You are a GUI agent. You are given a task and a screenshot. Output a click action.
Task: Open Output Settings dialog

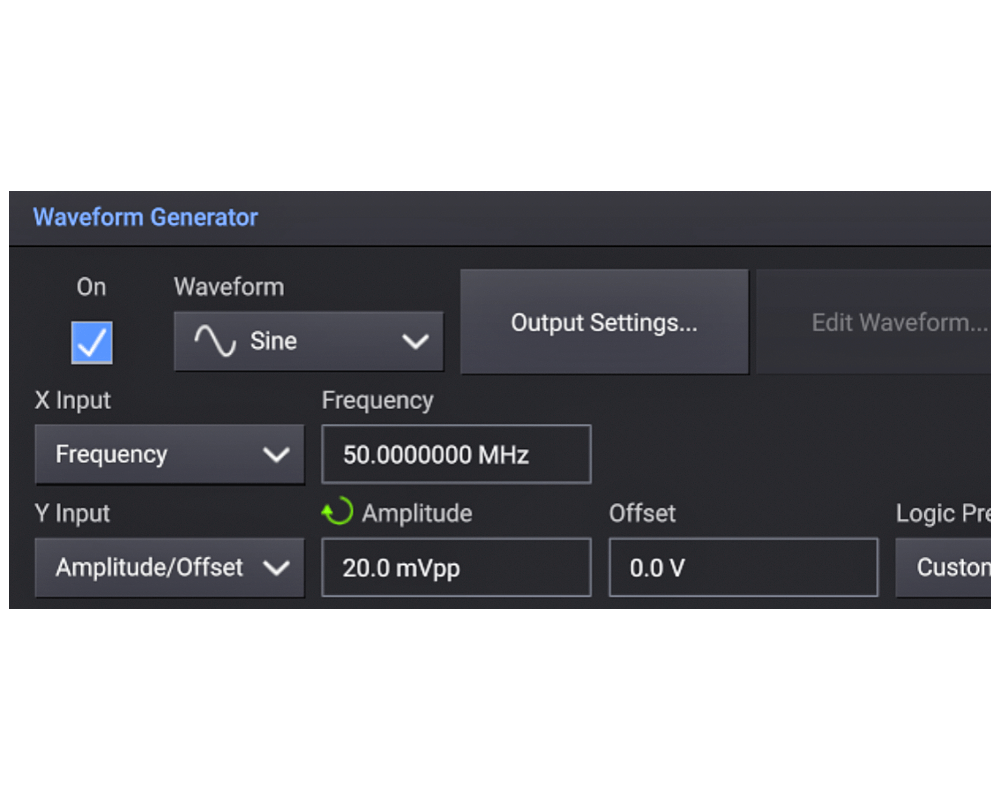click(x=604, y=323)
